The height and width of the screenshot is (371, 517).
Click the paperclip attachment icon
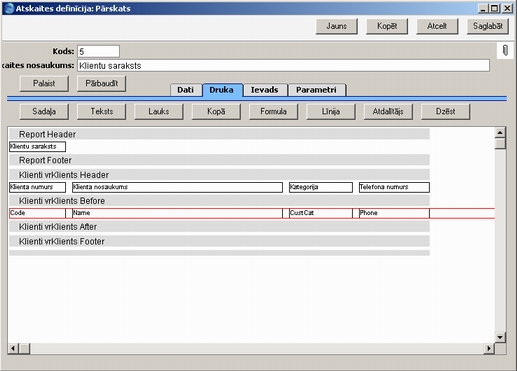tap(505, 51)
